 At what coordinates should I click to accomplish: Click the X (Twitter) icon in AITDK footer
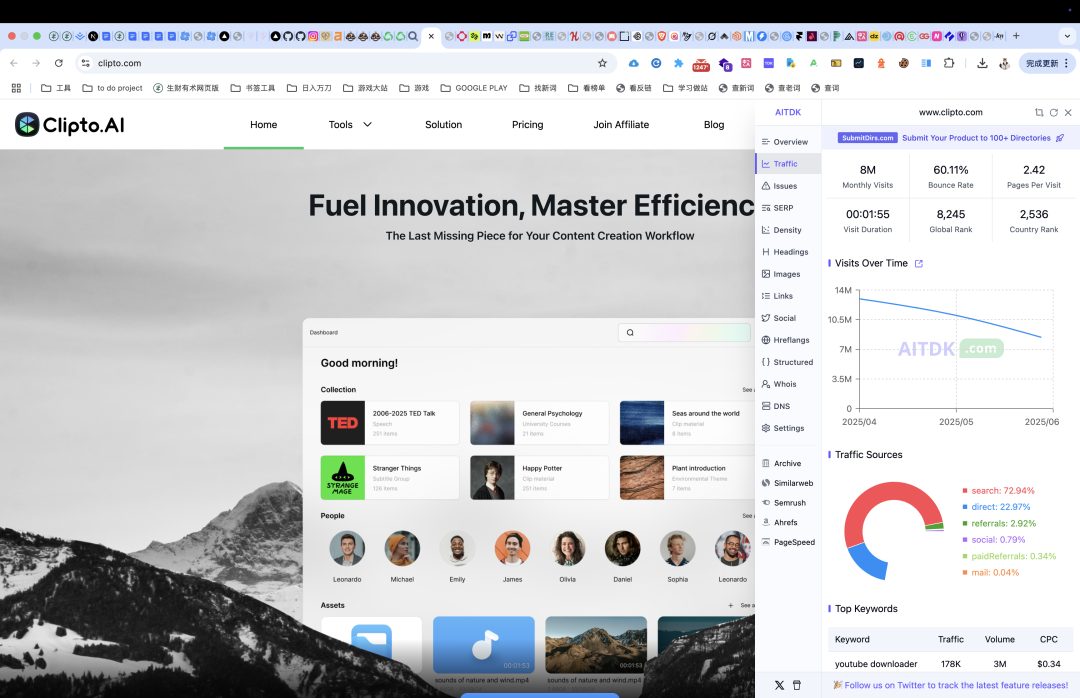(x=779, y=686)
